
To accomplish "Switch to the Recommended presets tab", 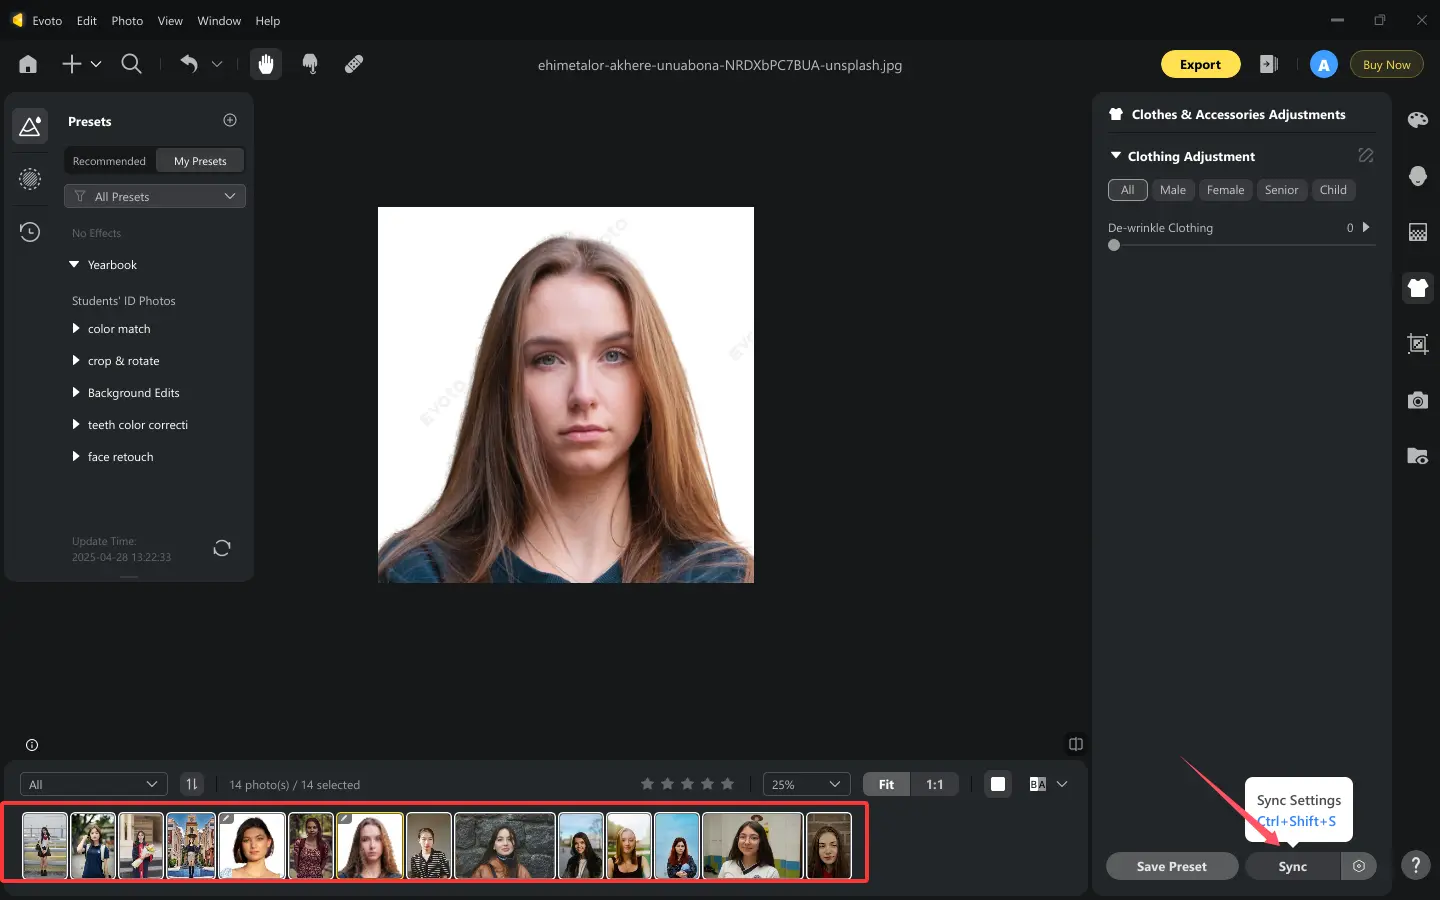I will (x=109, y=161).
